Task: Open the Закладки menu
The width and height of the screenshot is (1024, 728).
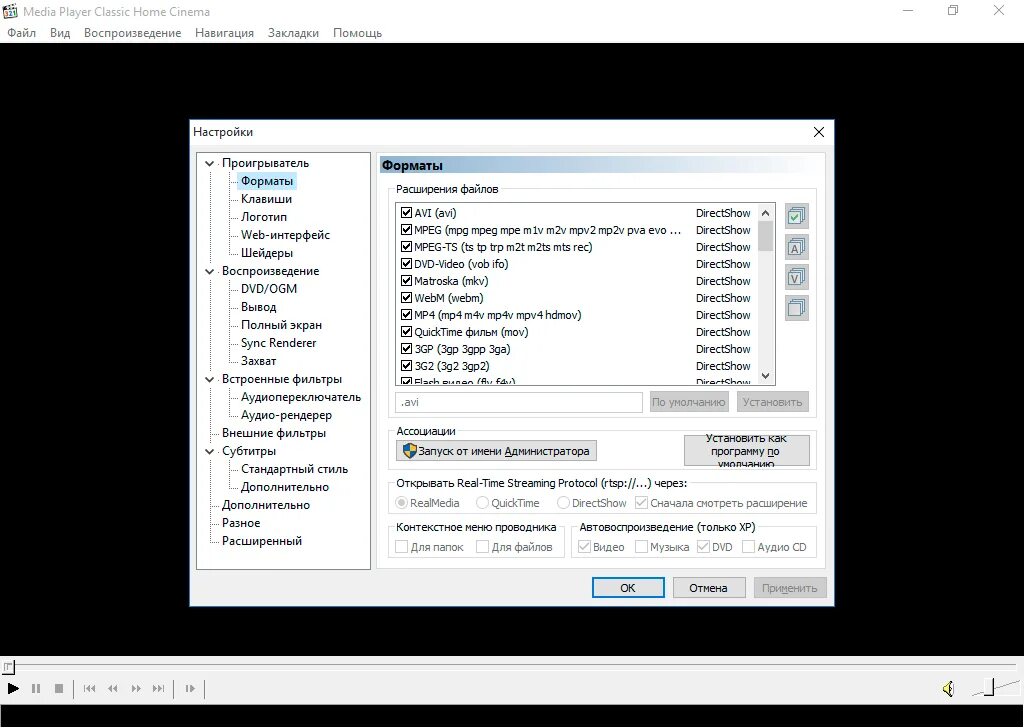Action: (x=293, y=33)
